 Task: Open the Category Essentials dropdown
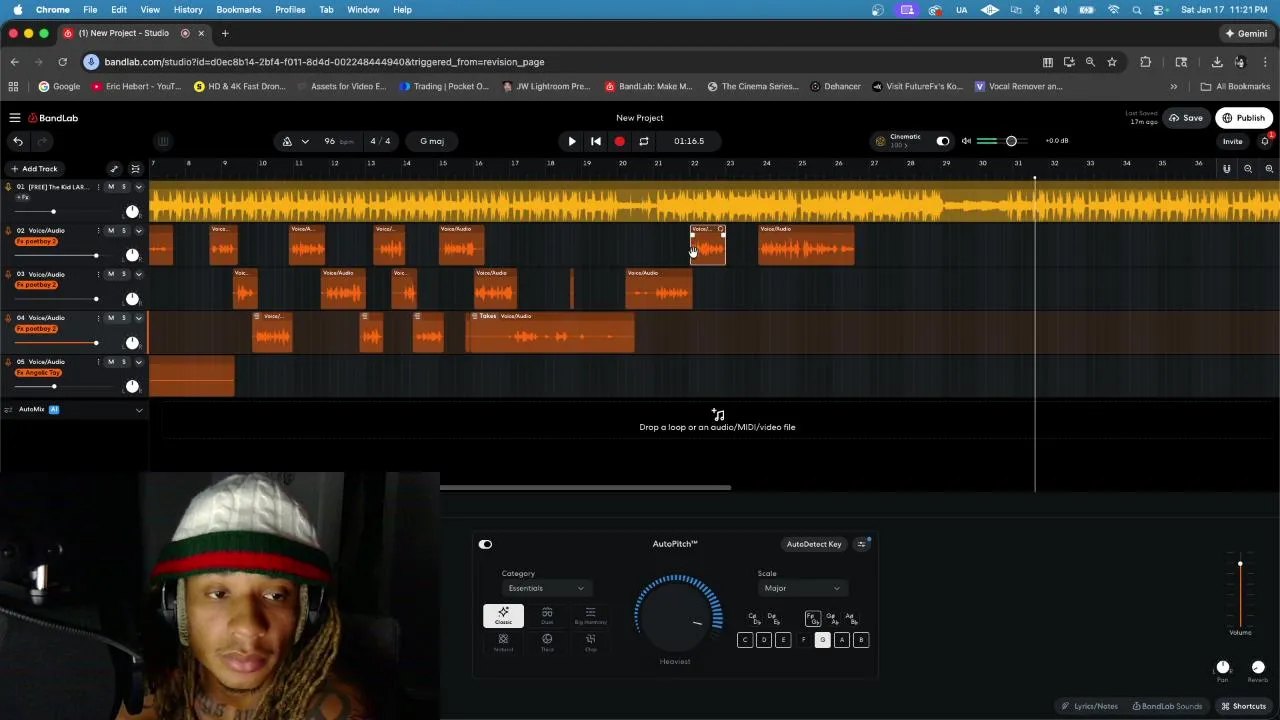(545, 588)
